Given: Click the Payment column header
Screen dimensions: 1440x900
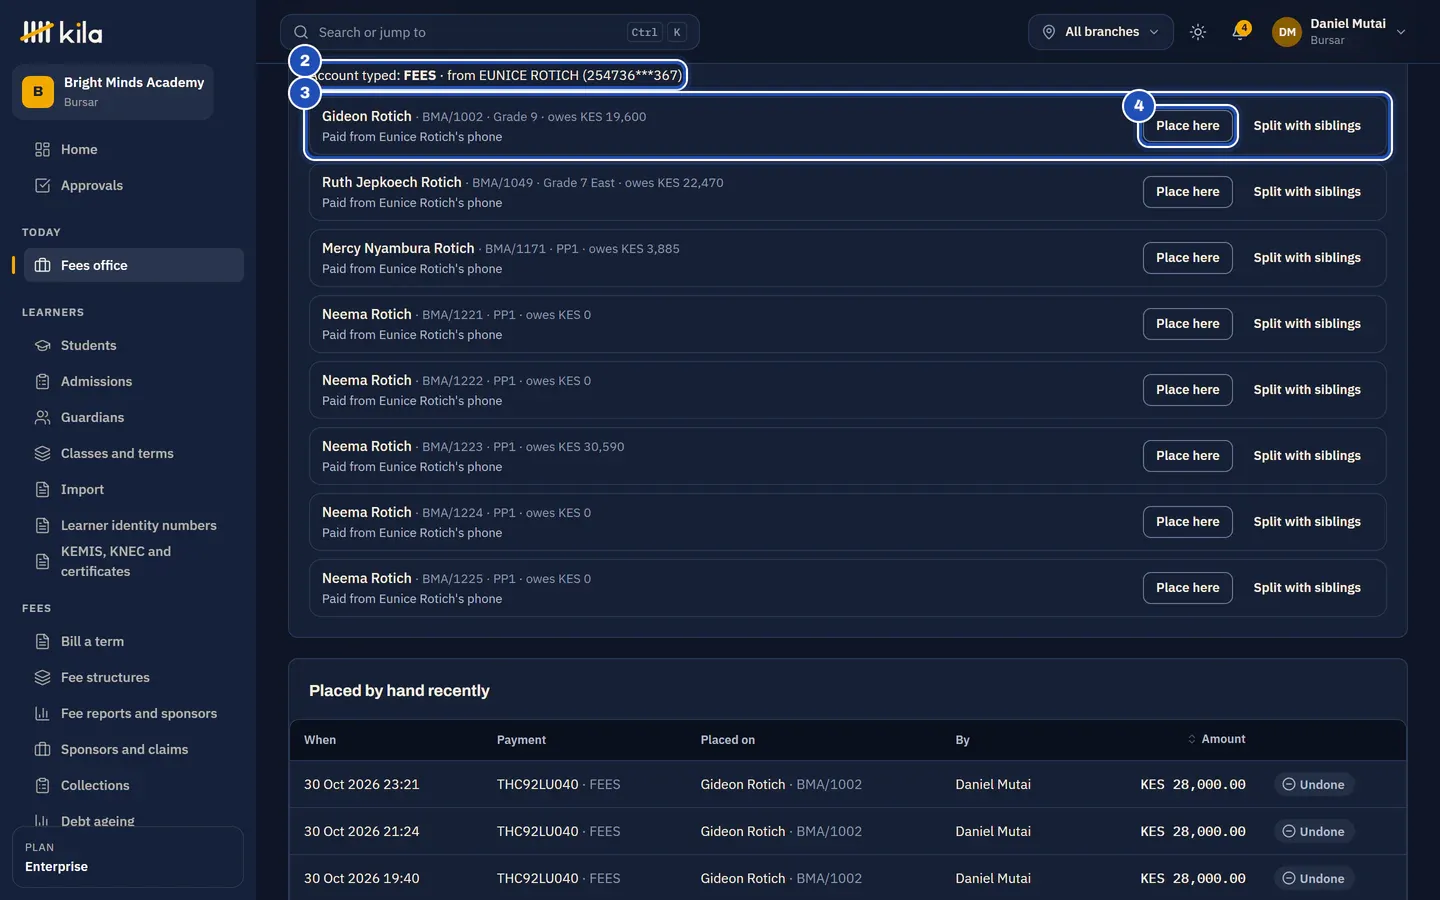Looking at the screenshot, I should [x=521, y=740].
